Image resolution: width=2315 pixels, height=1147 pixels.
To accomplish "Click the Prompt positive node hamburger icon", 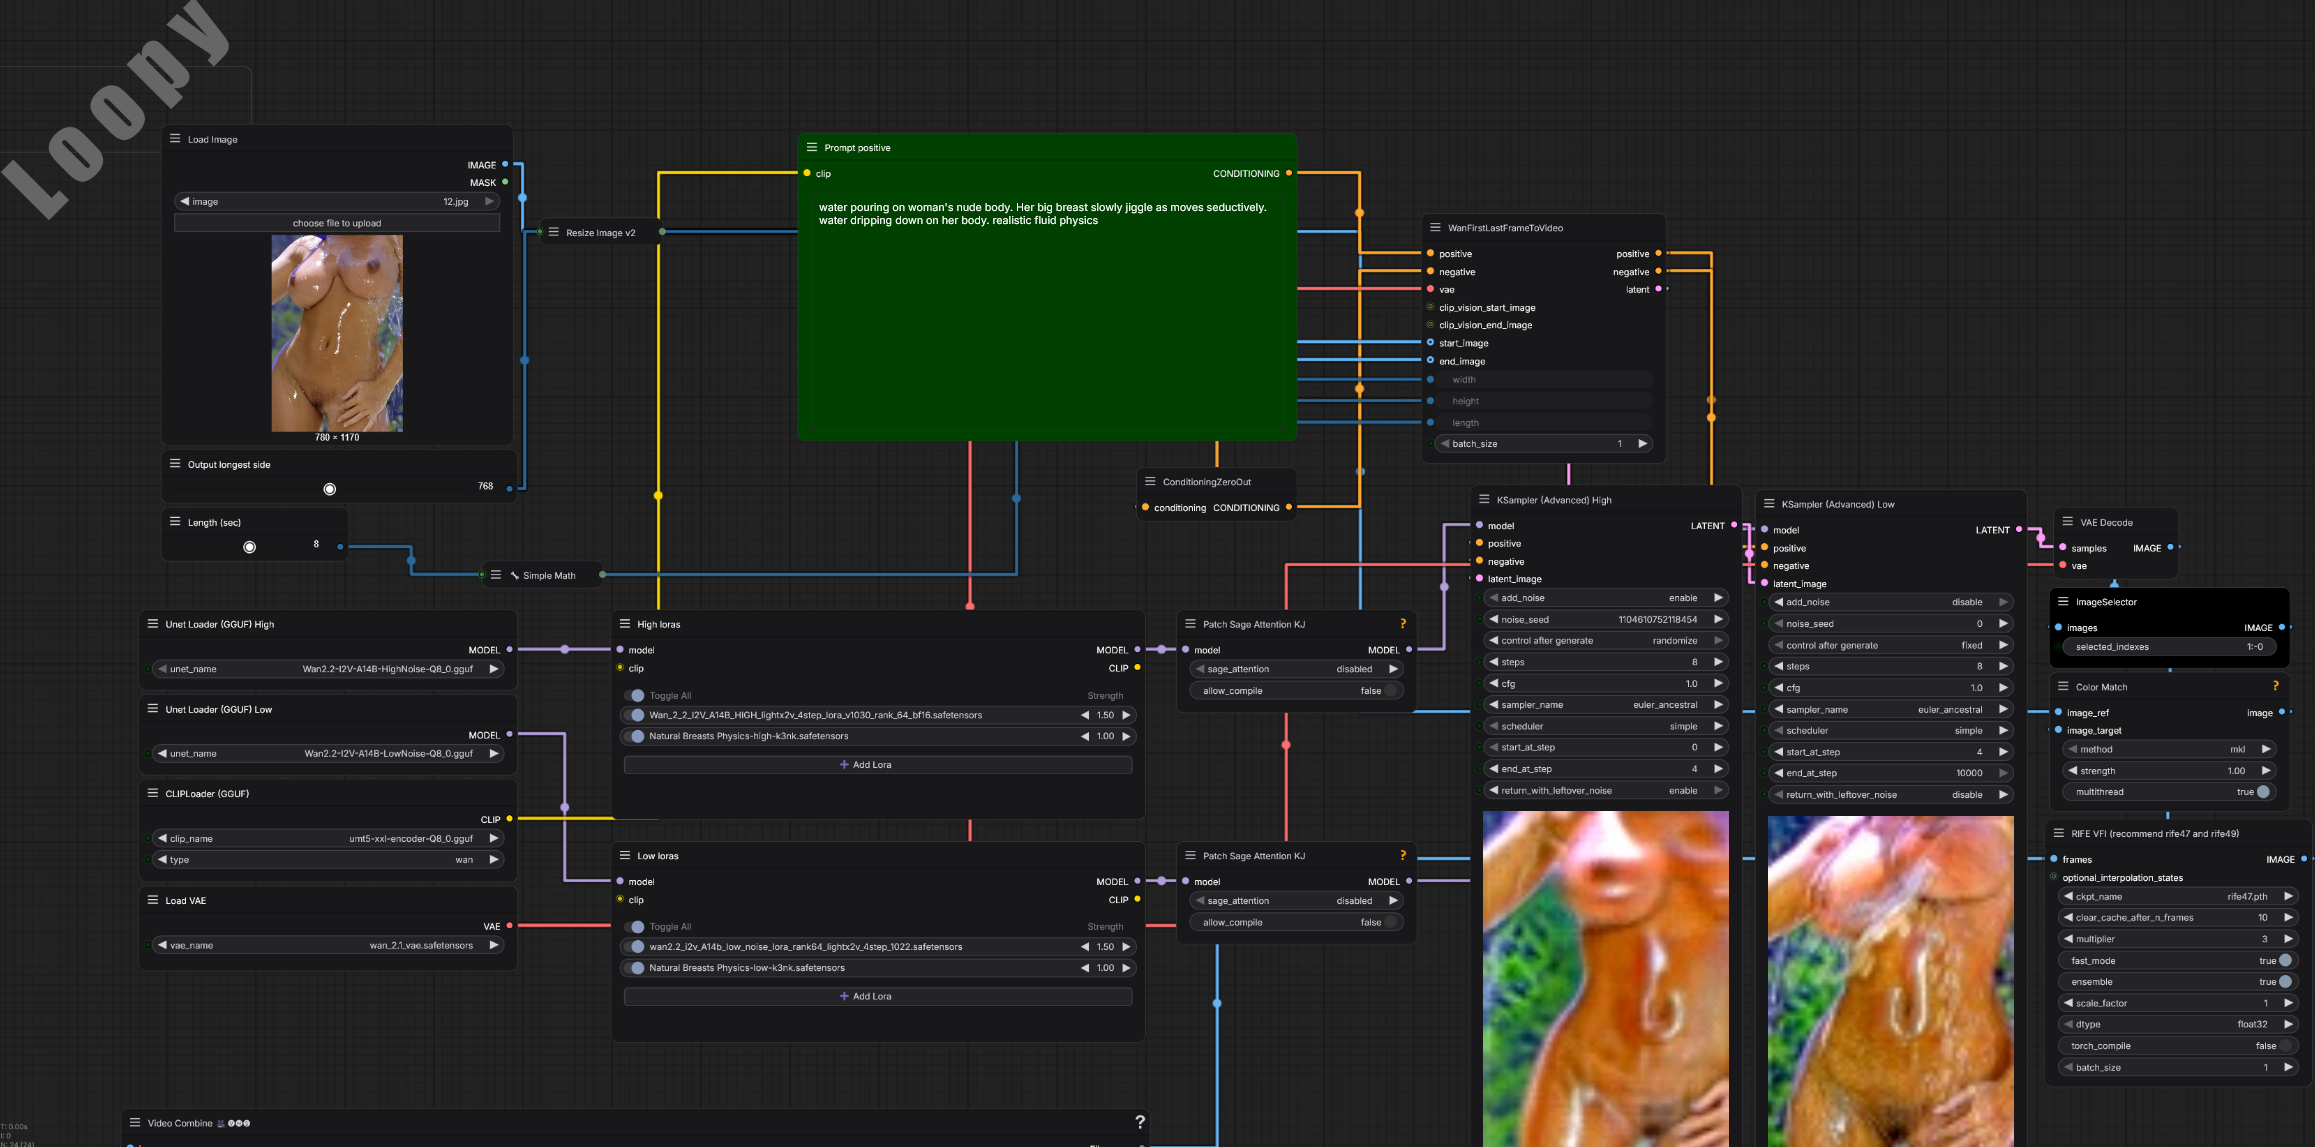I will (x=812, y=147).
